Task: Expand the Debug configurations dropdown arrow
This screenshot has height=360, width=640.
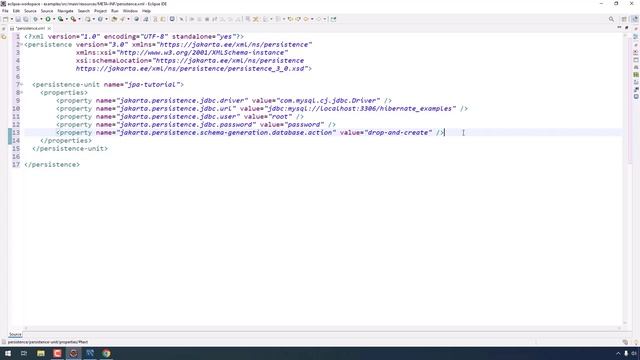Action: pyautogui.click(x=41, y=19)
